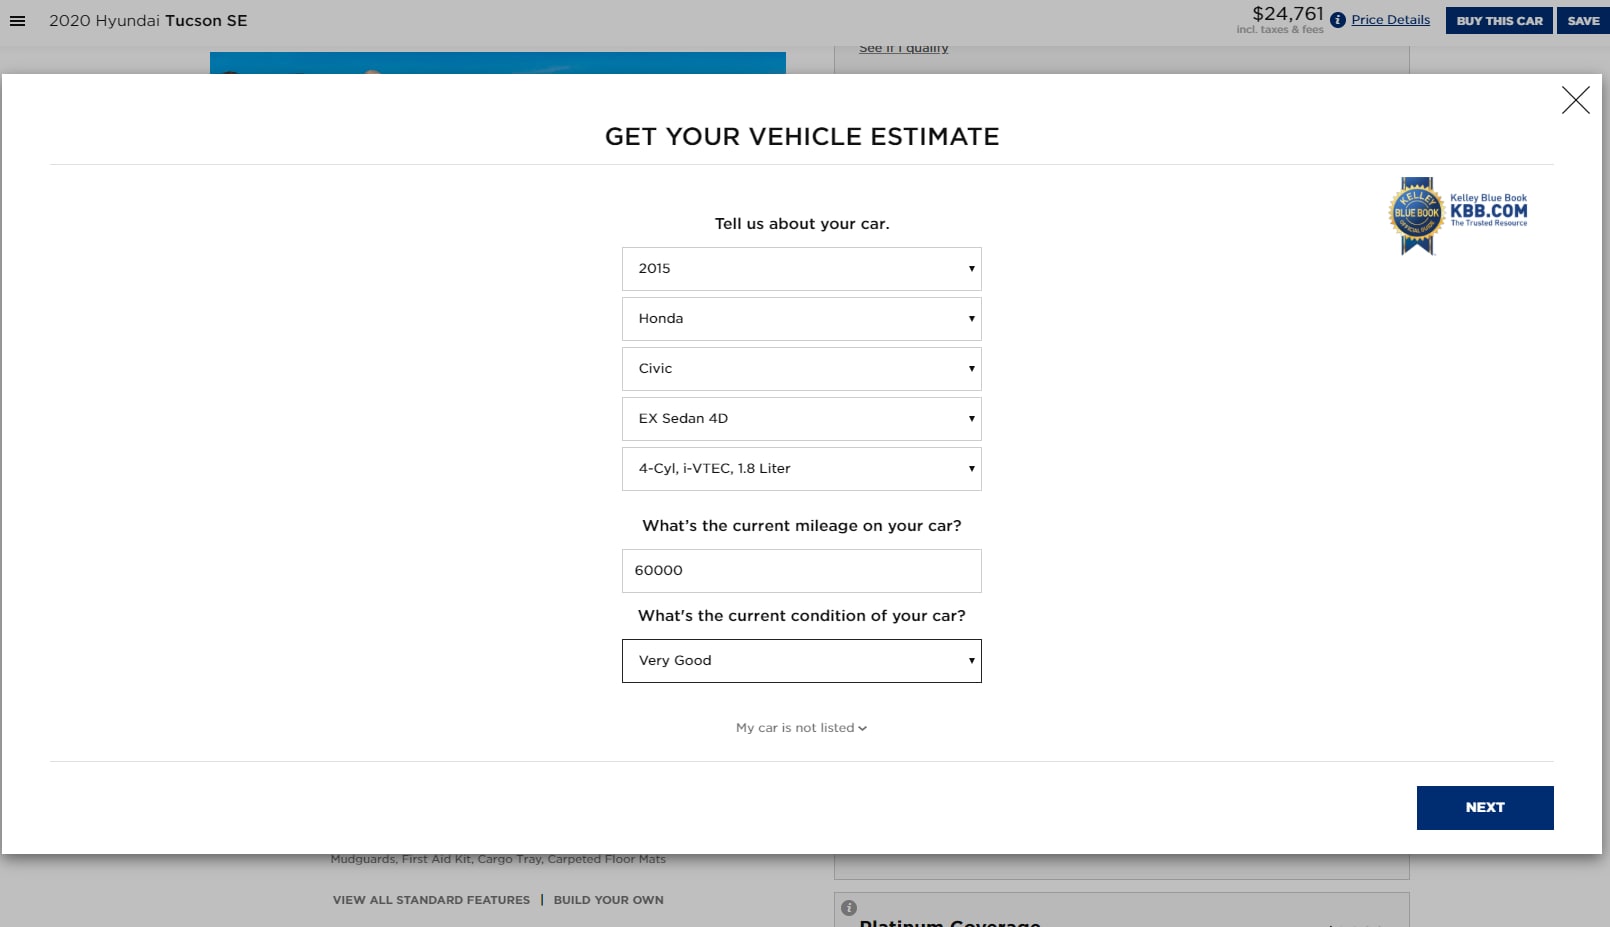This screenshot has height=927, width=1610.
Task: Open the make dropdown showing Honda
Action: [x=801, y=319]
